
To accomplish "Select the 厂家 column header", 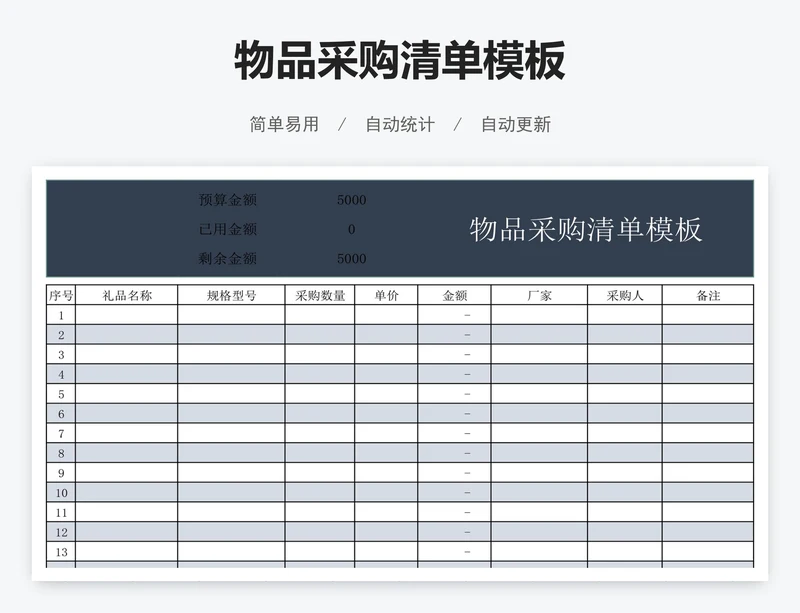I will (539, 295).
